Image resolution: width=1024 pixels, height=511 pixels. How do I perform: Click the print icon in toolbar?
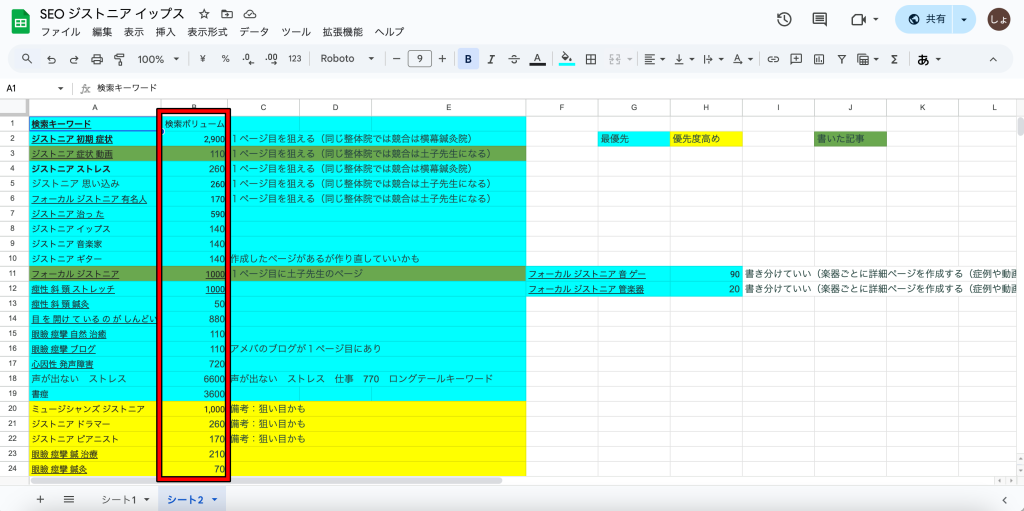click(x=97, y=59)
